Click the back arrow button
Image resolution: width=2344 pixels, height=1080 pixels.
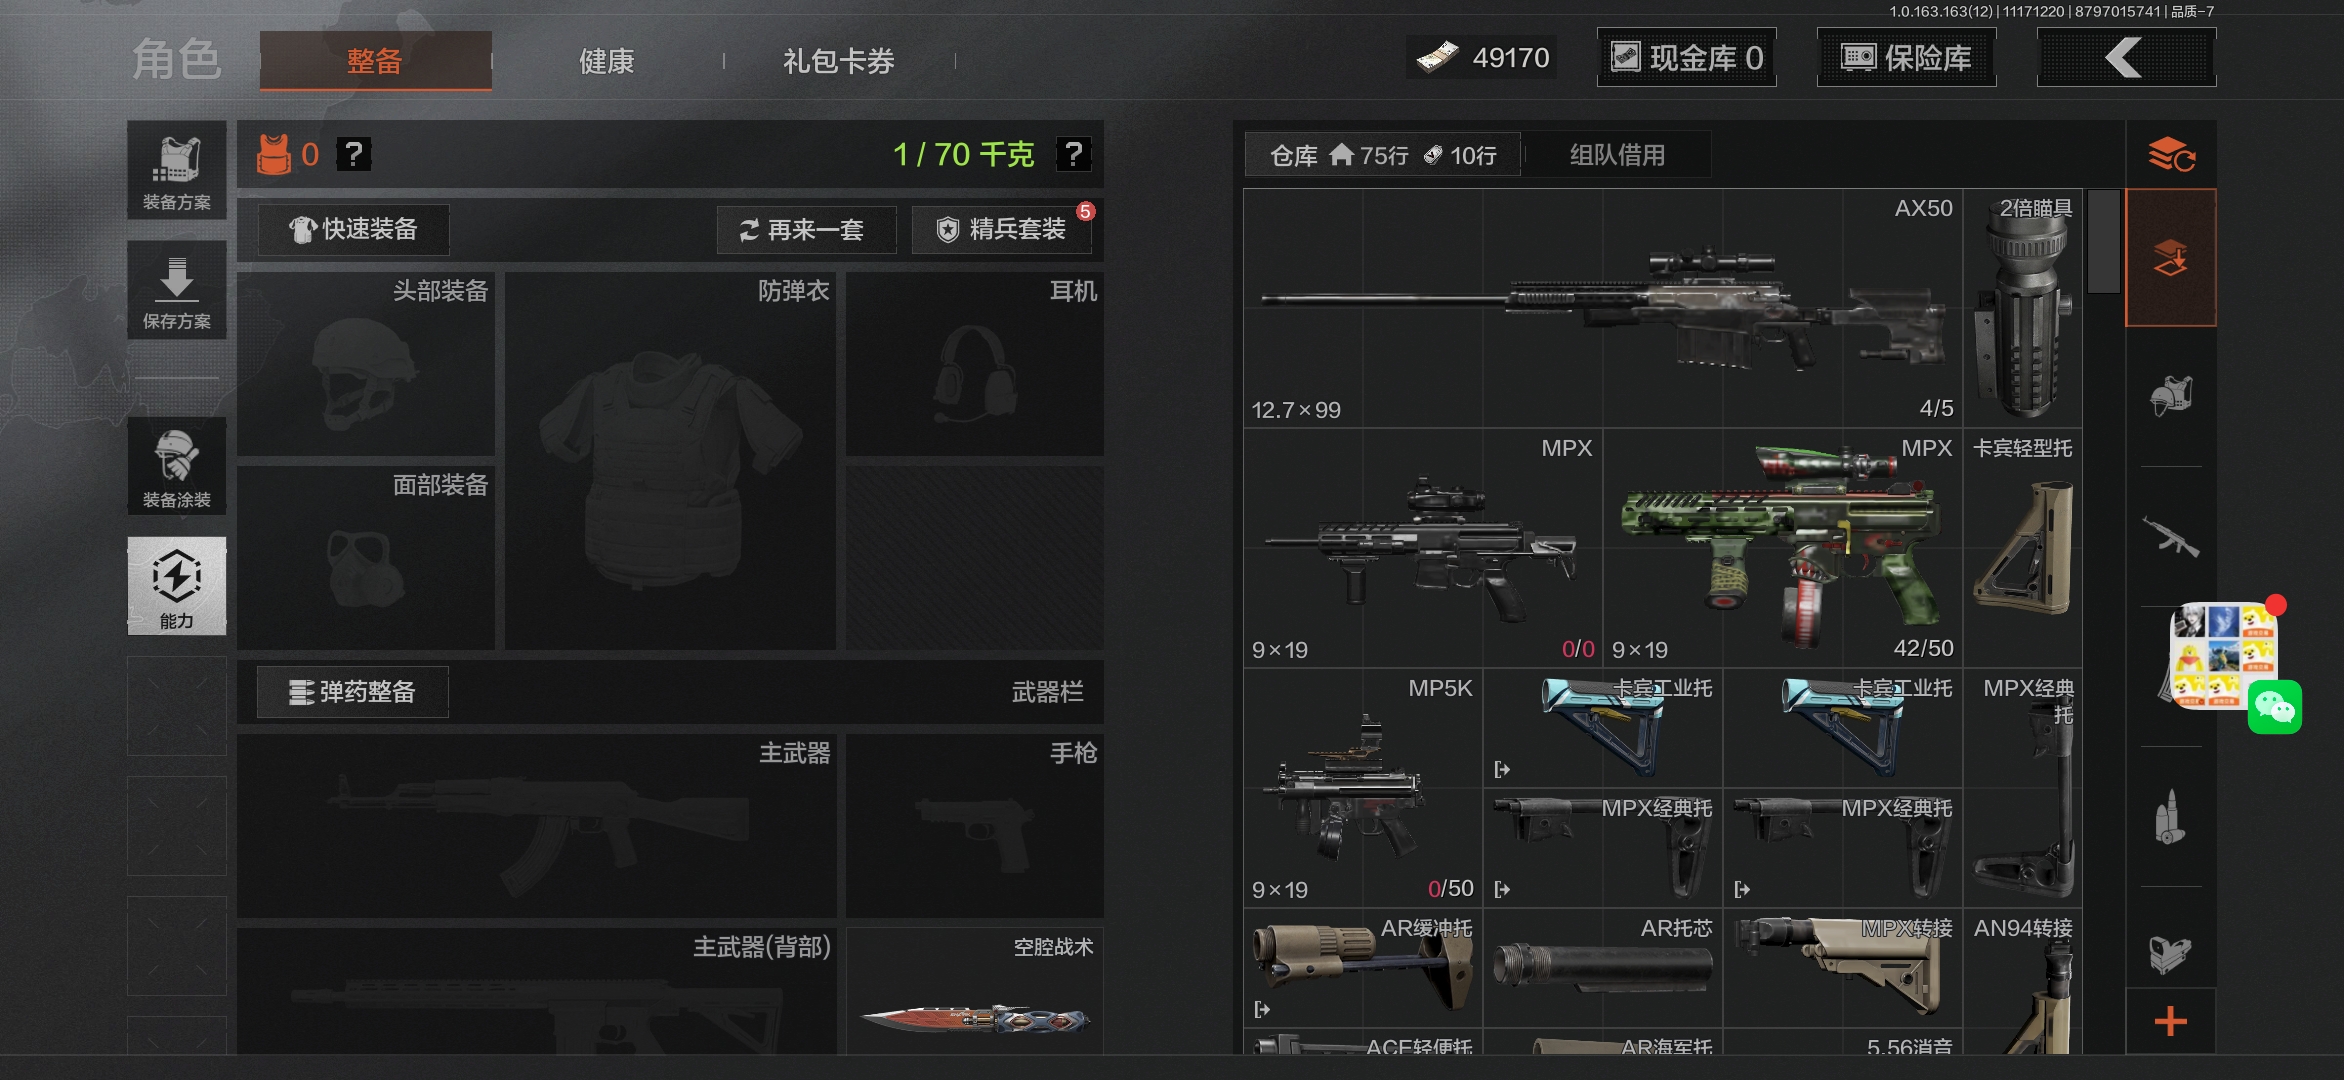pyautogui.click(x=2125, y=58)
